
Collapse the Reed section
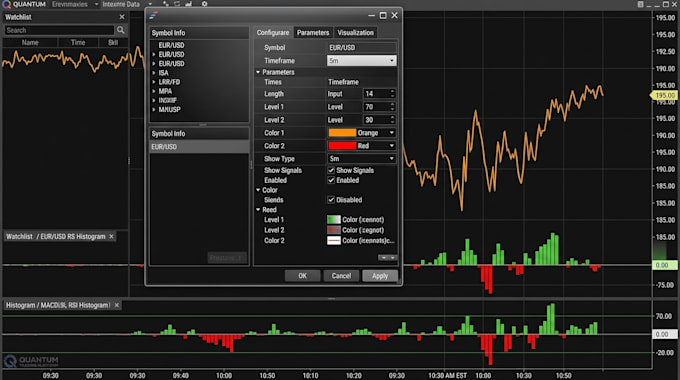(x=258, y=210)
